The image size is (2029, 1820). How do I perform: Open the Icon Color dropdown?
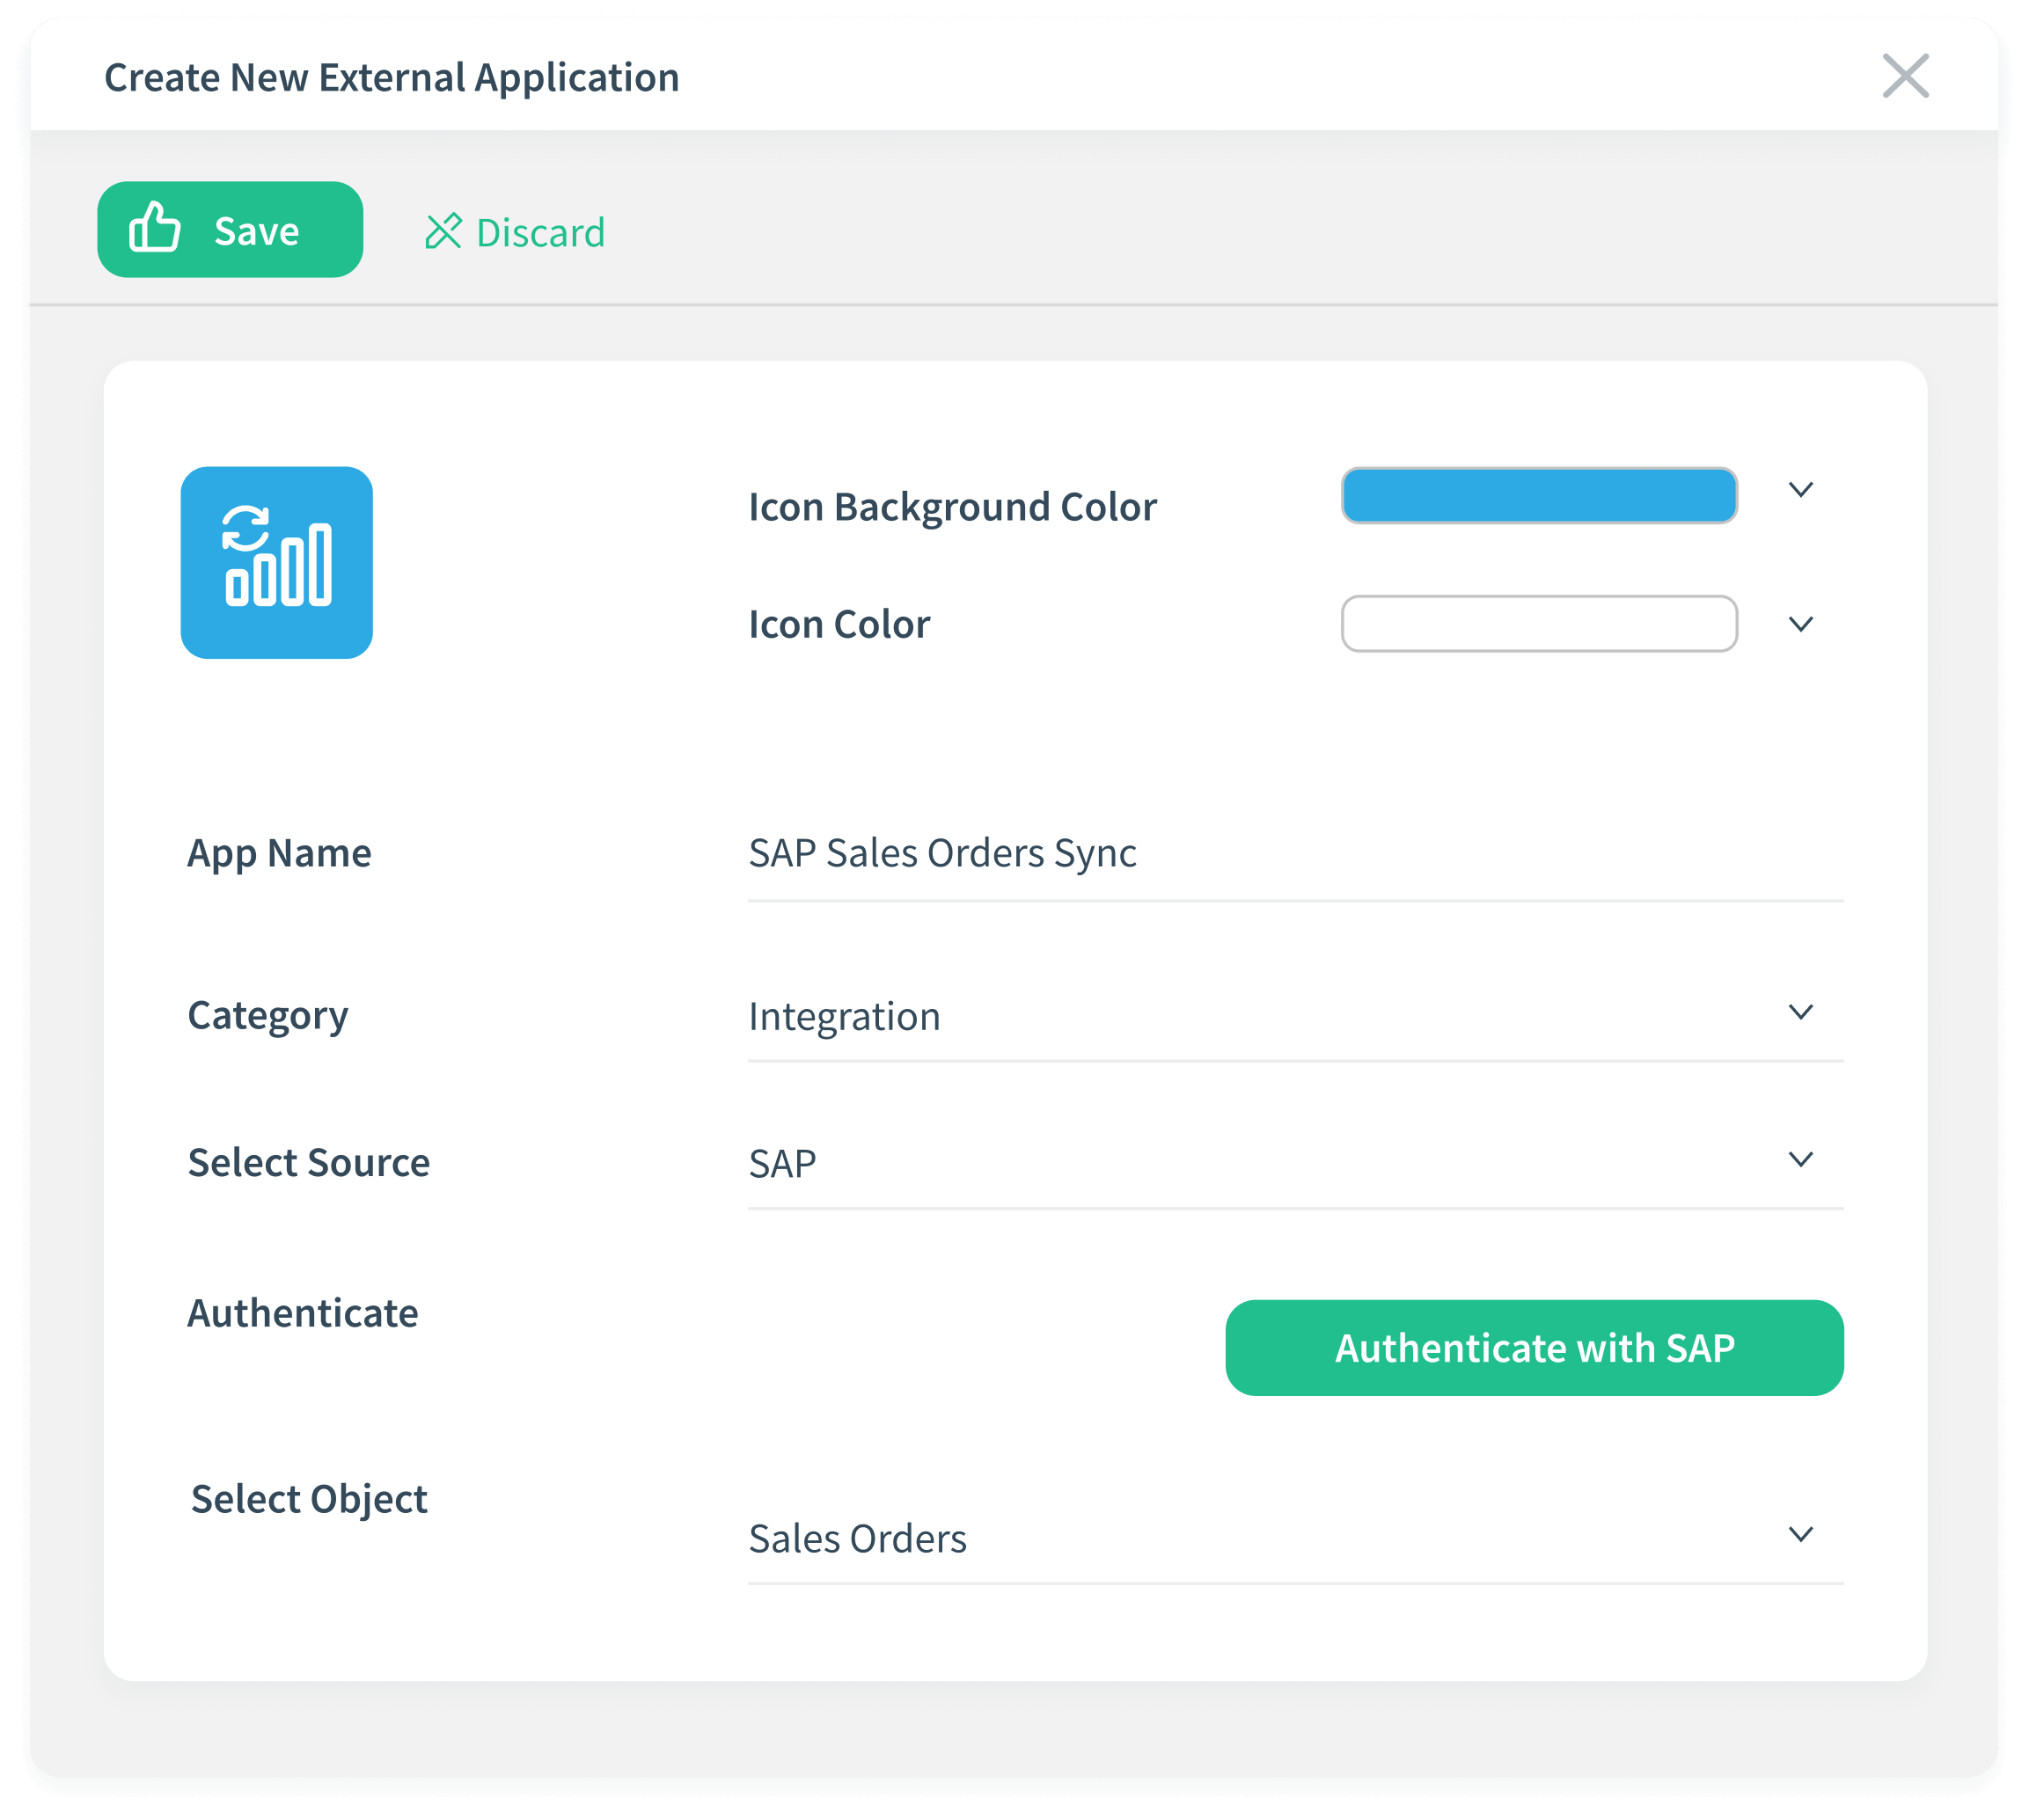(1801, 624)
